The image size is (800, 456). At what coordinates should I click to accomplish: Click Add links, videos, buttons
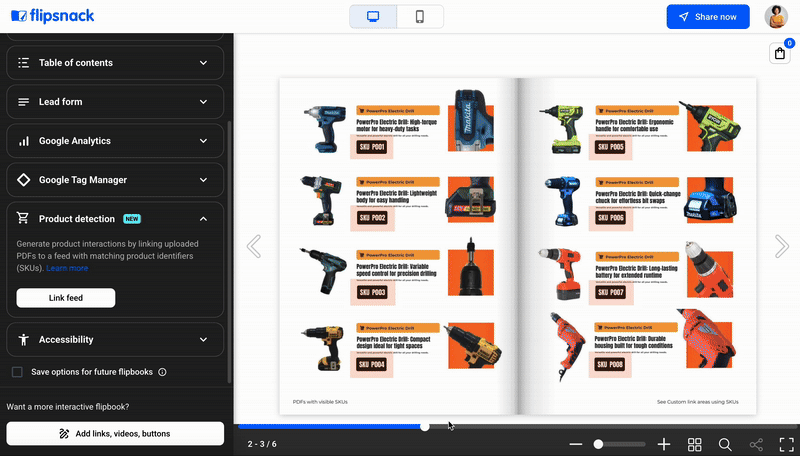(x=115, y=434)
